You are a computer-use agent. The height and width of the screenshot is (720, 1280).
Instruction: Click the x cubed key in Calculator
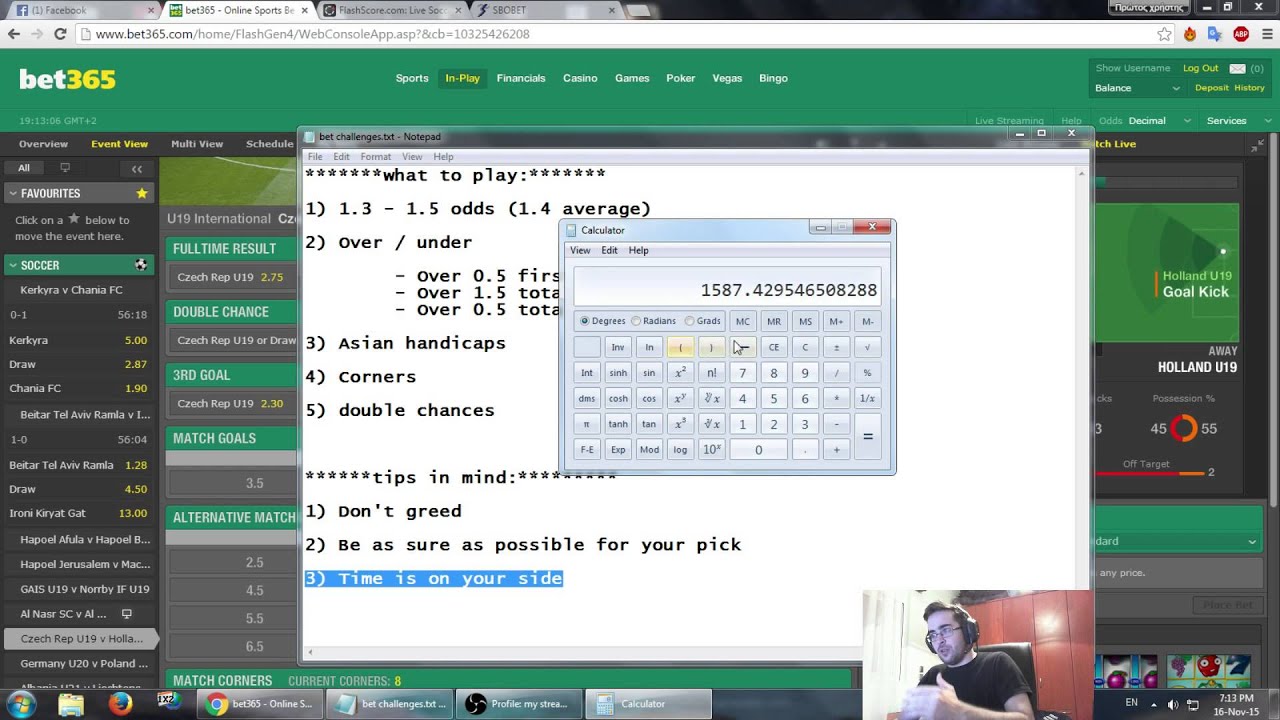point(680,424)
